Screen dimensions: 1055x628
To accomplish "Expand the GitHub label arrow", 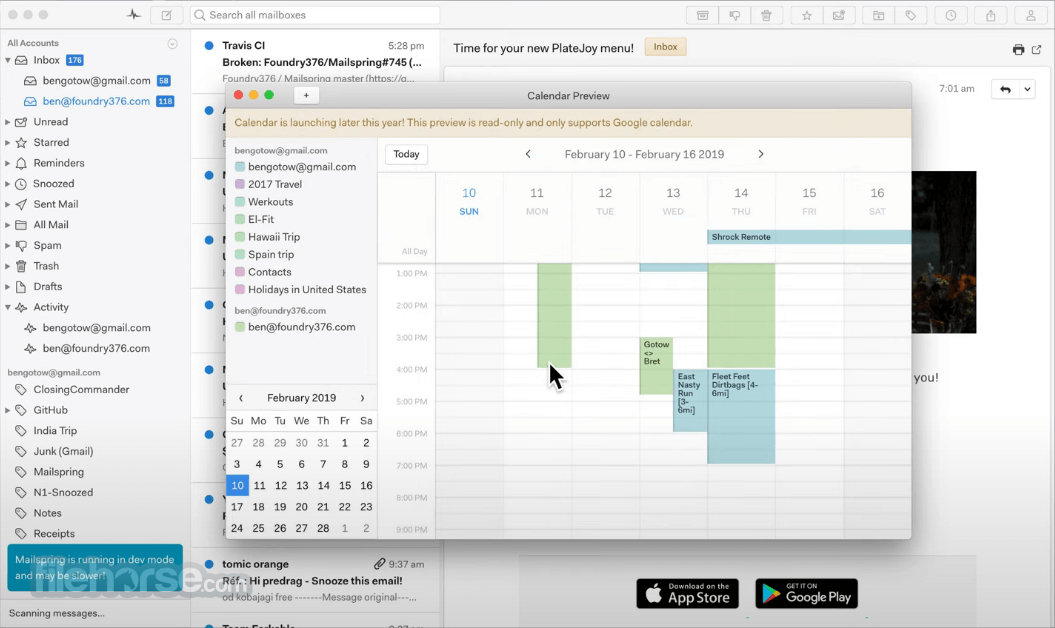I will point(8,410).
